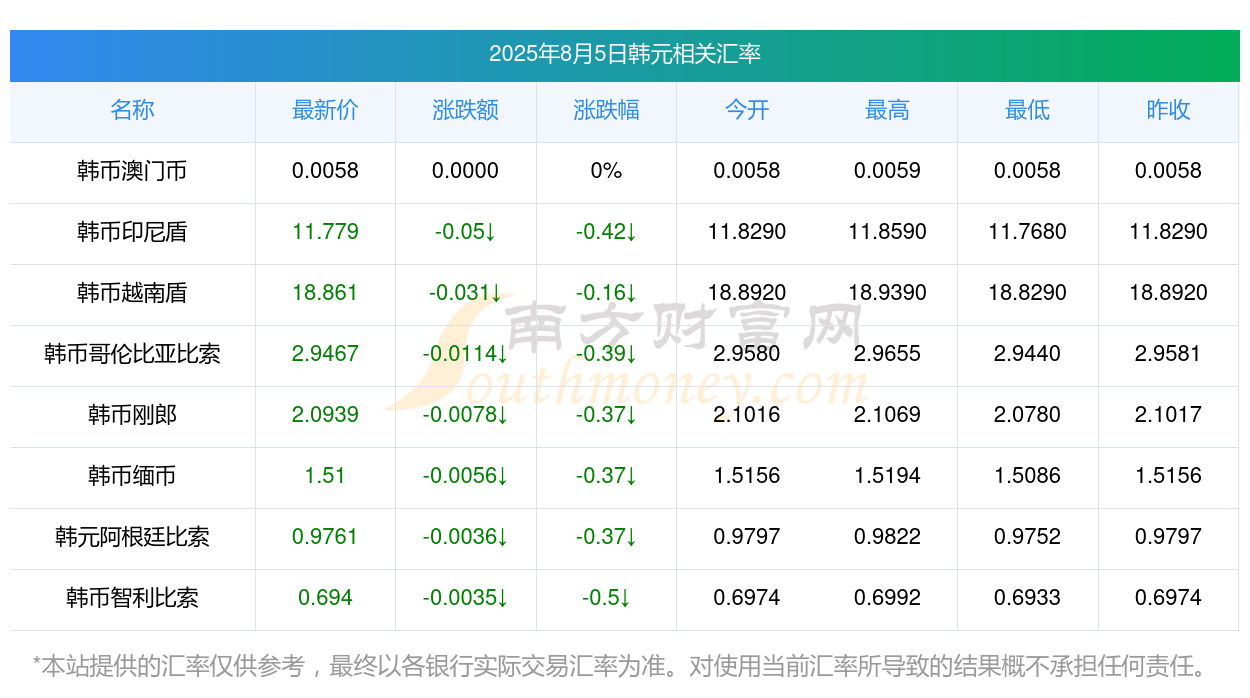Viewport: 1250px width, 698px height.
Task: Click change amount -0.0056↓ value
Action: (x=465, y=476)
